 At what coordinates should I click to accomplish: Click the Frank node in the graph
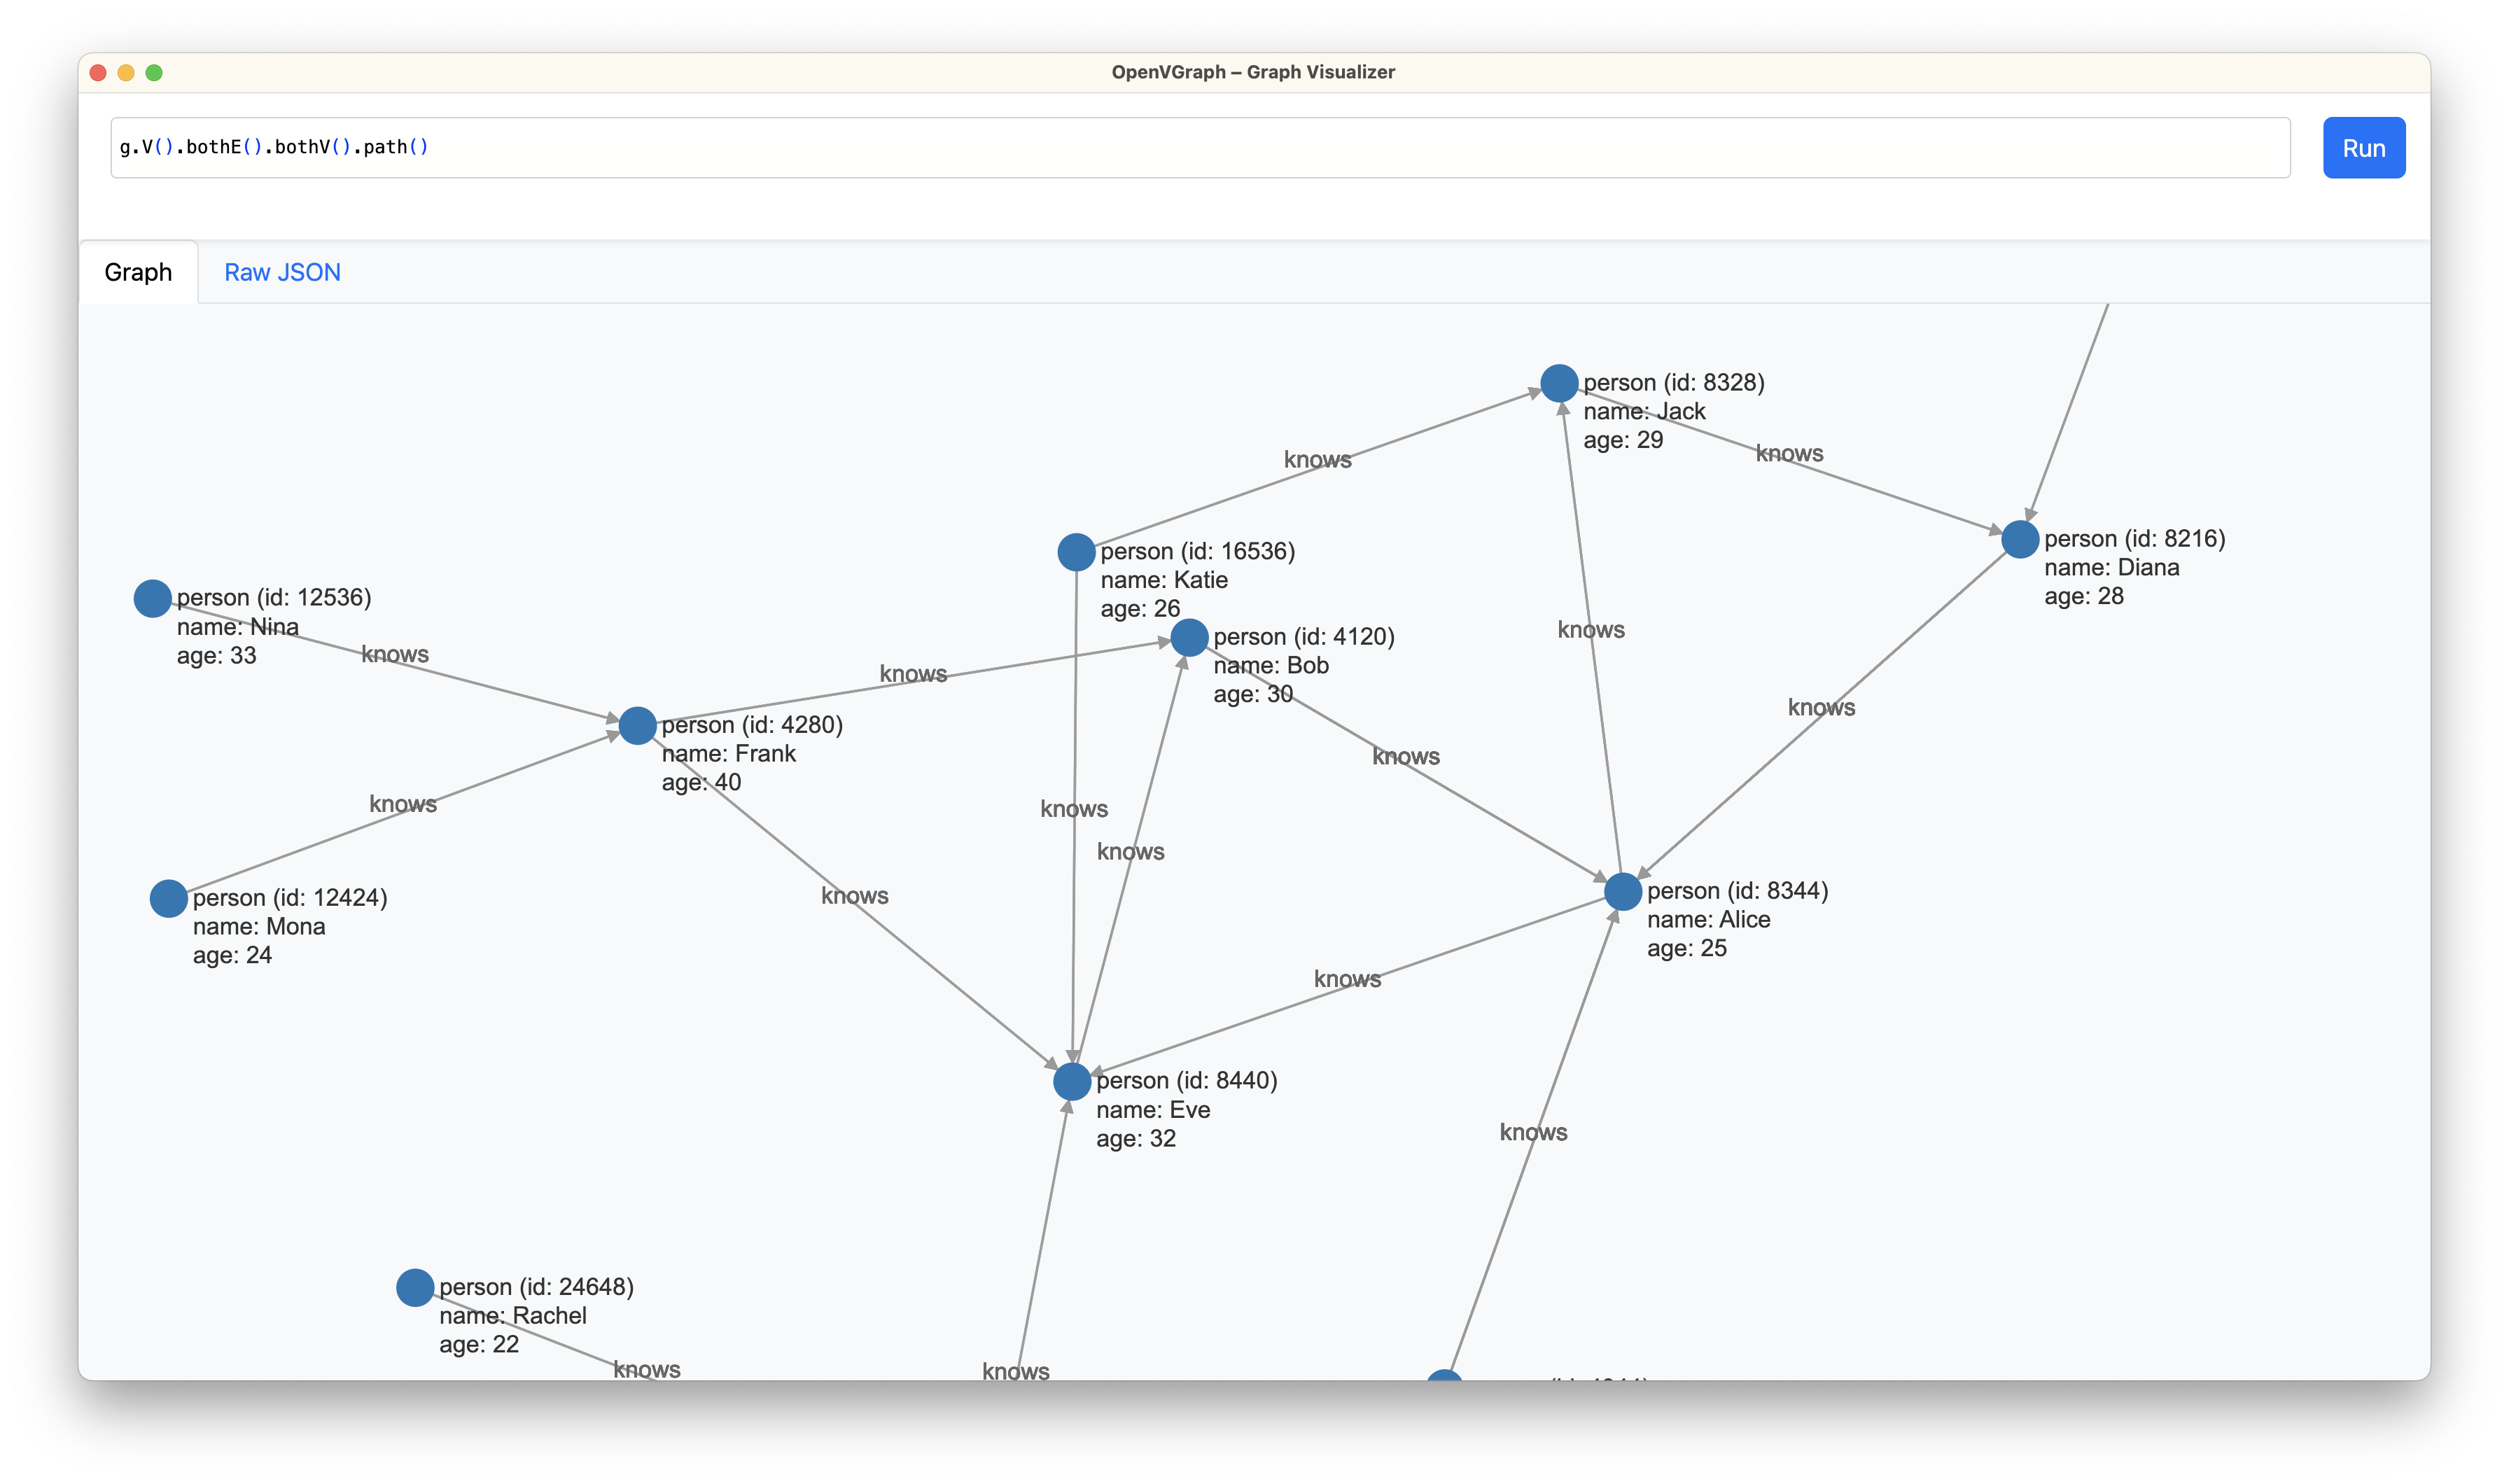point(637,725)
